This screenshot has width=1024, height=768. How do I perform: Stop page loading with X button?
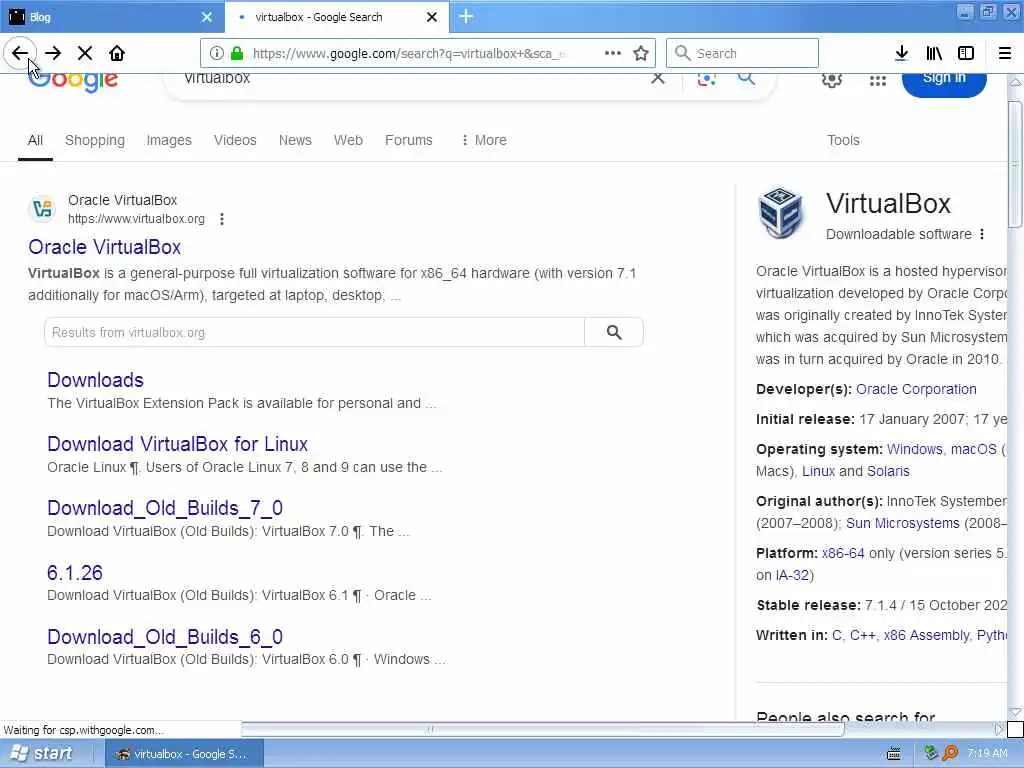[85, 53]
